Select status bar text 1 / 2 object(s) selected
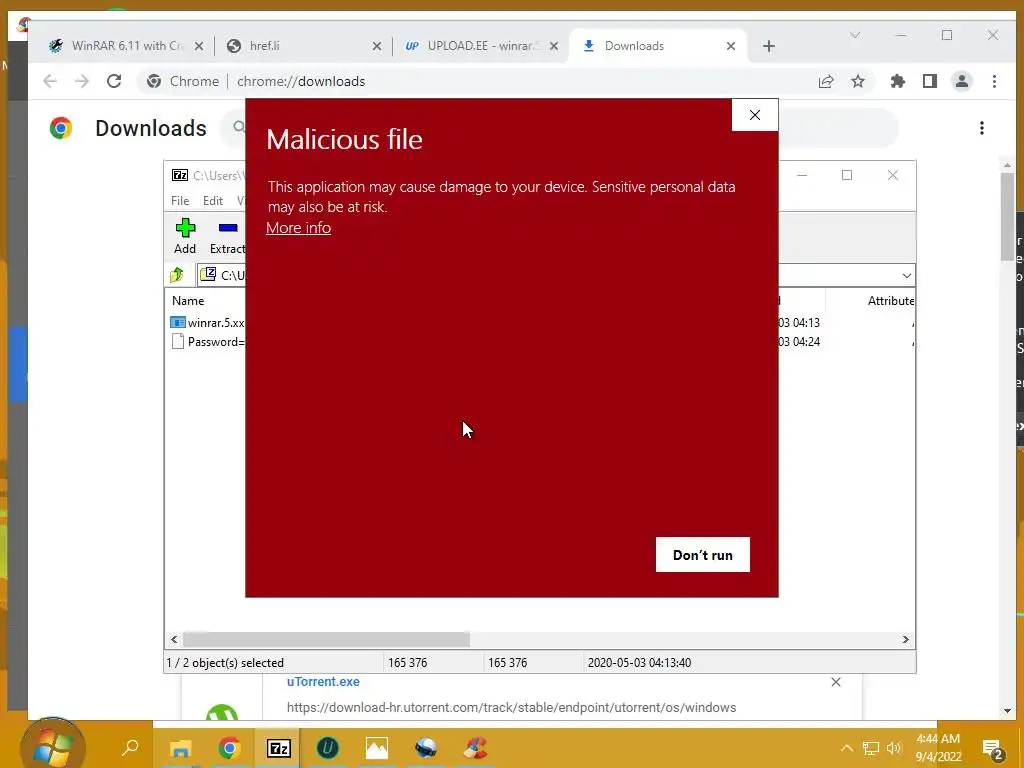The height and width of the screenshot is (768, 1024). click(x=225, y=663)
